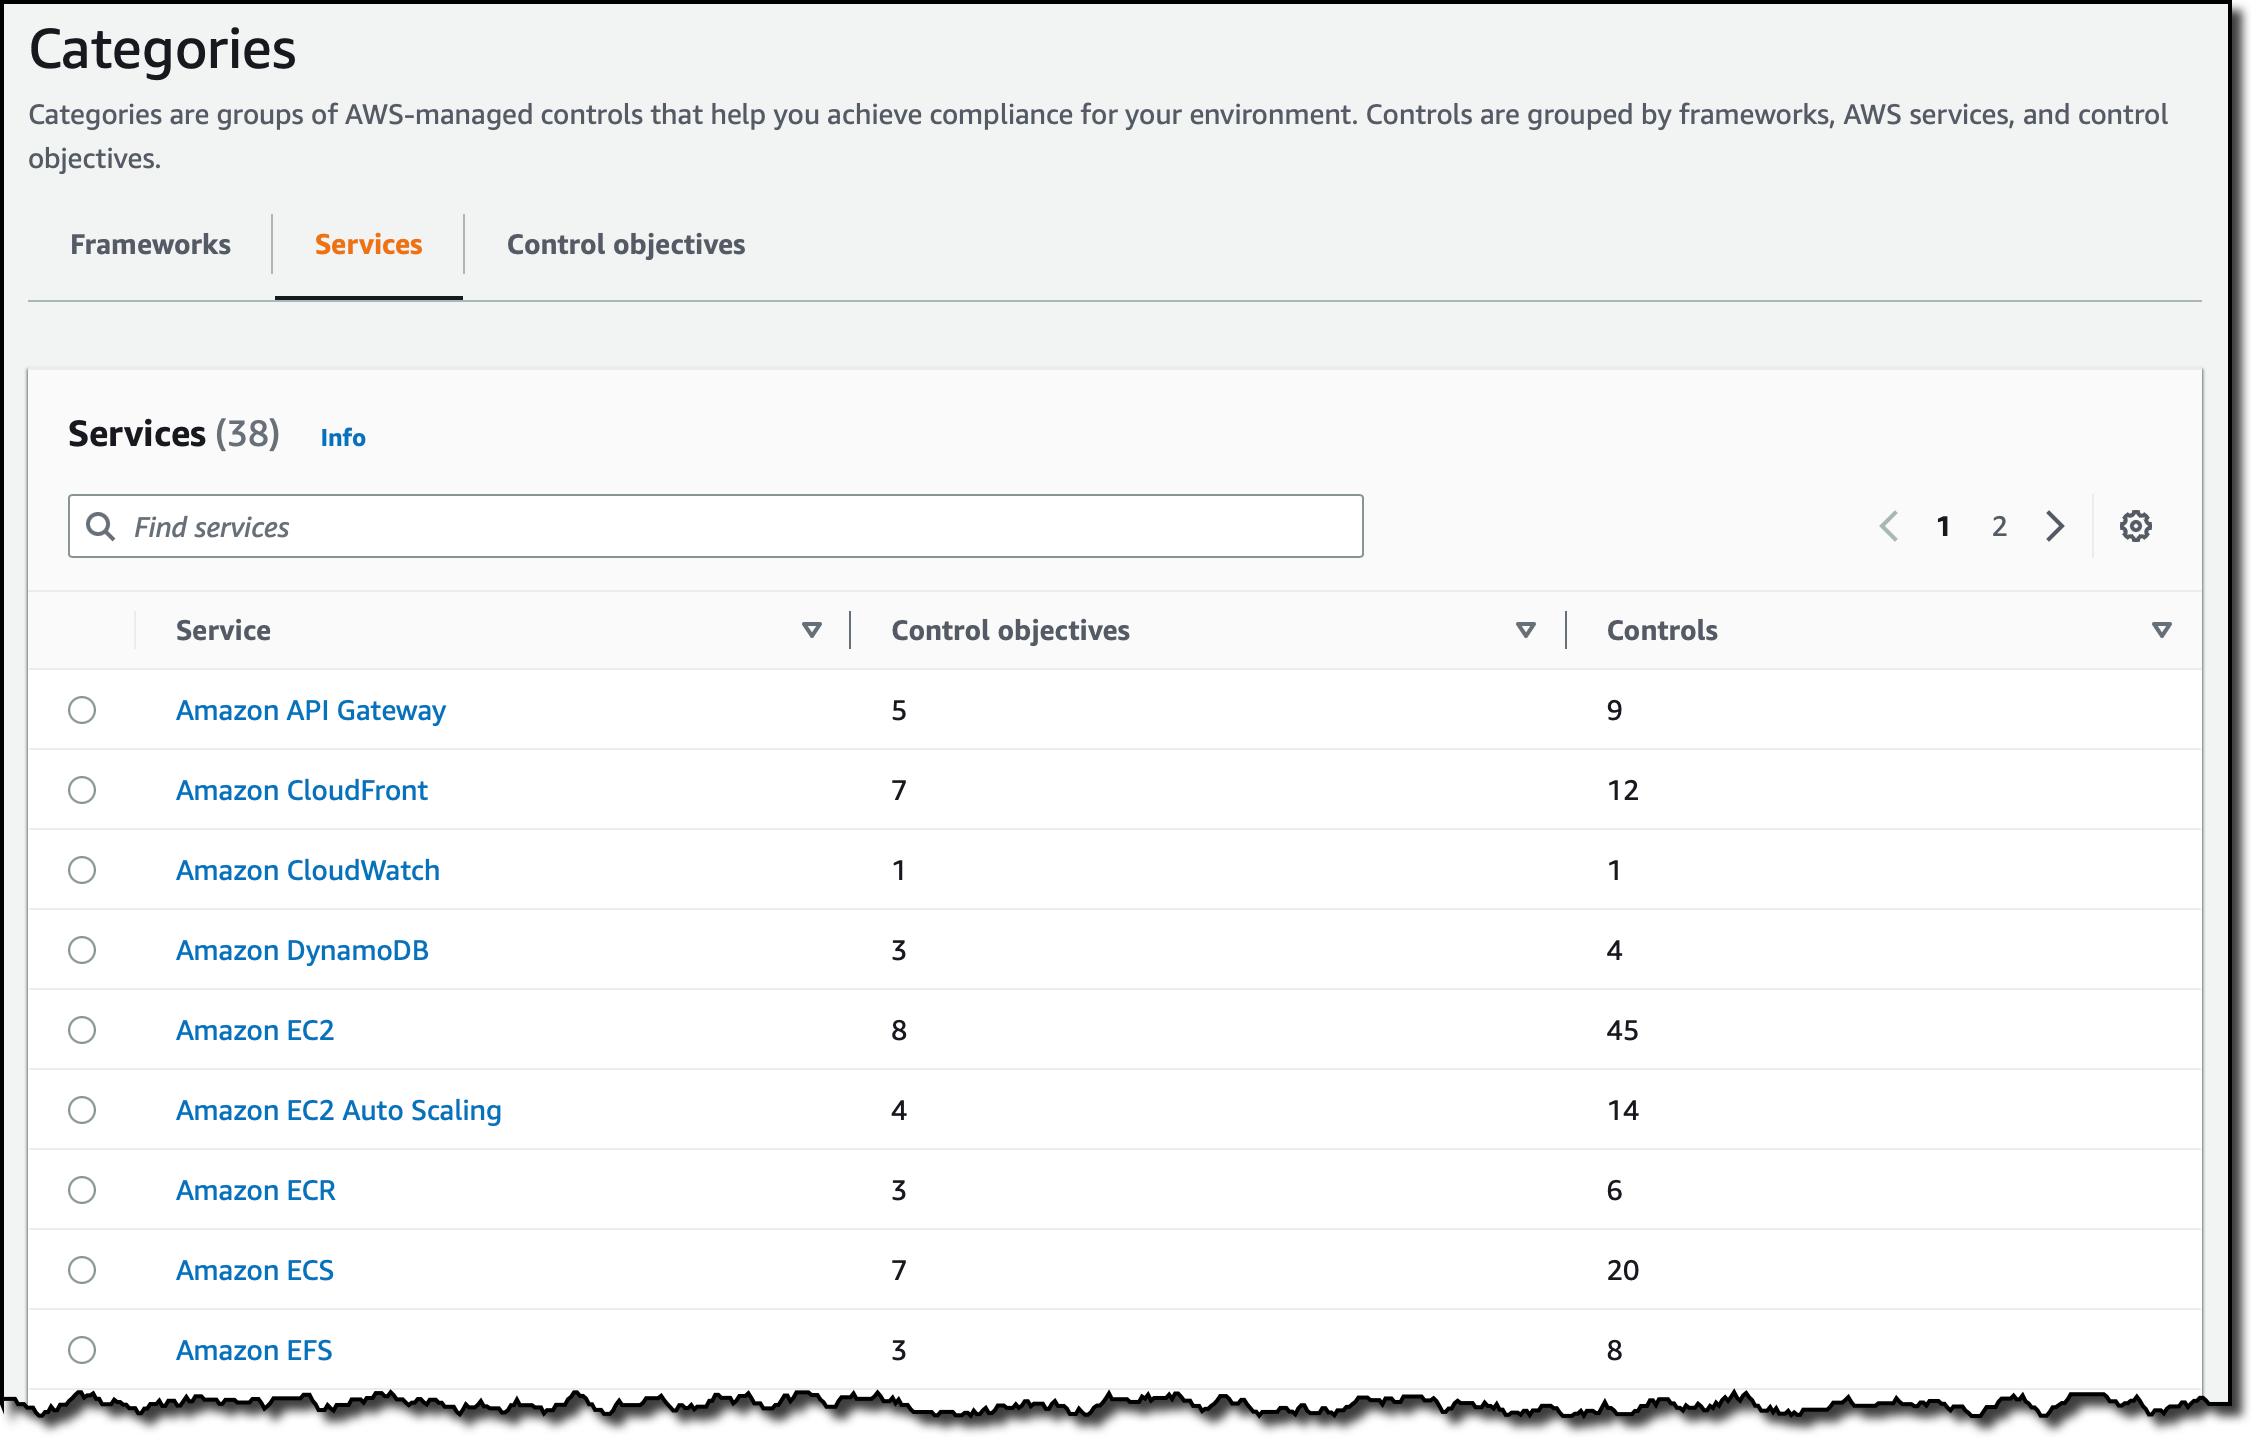Sort by Controls column arrow
Image resolution: width=2252 pixels, height=1438 pixels.
(2161, 630)
